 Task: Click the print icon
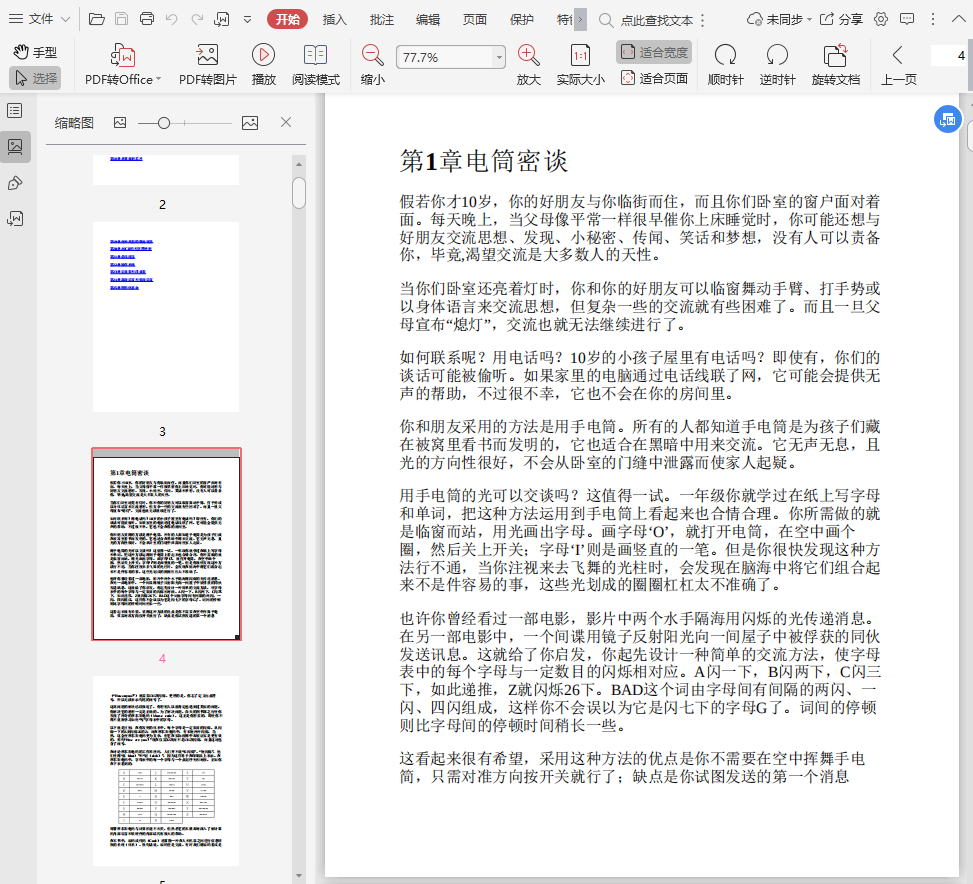click(146, 19)
